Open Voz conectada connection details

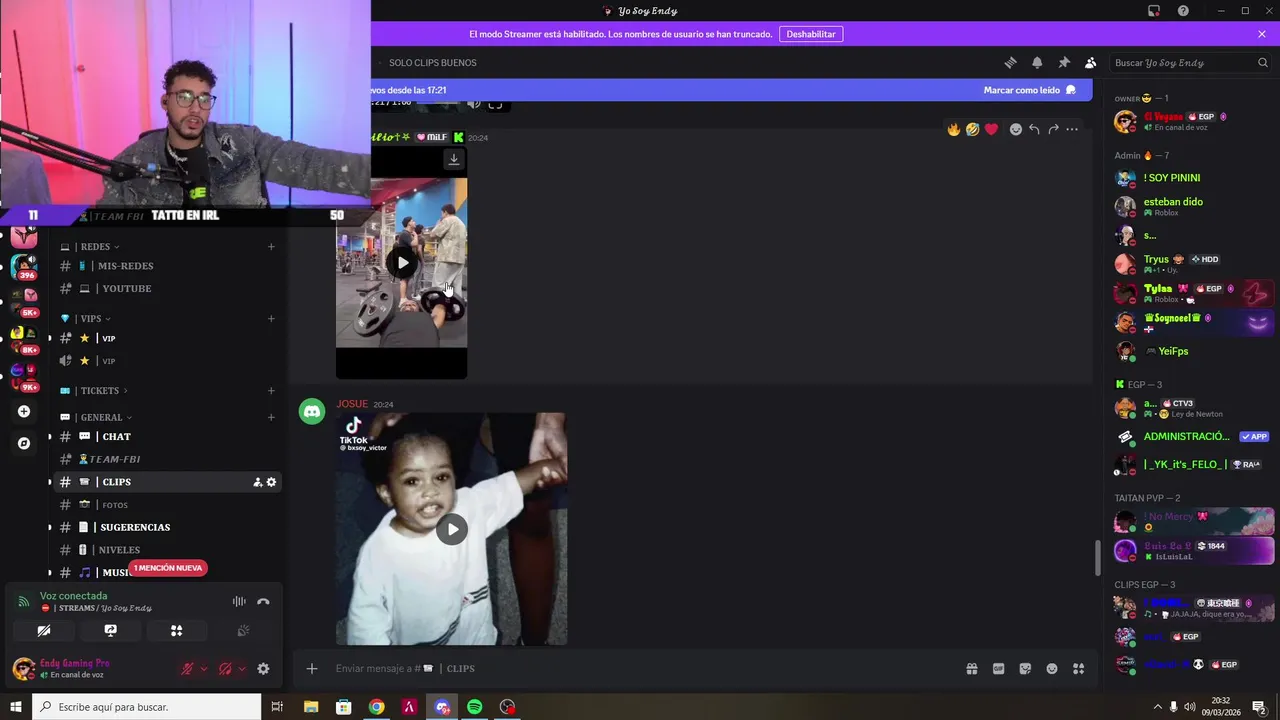pyautogui.click(x=74, y=596)
